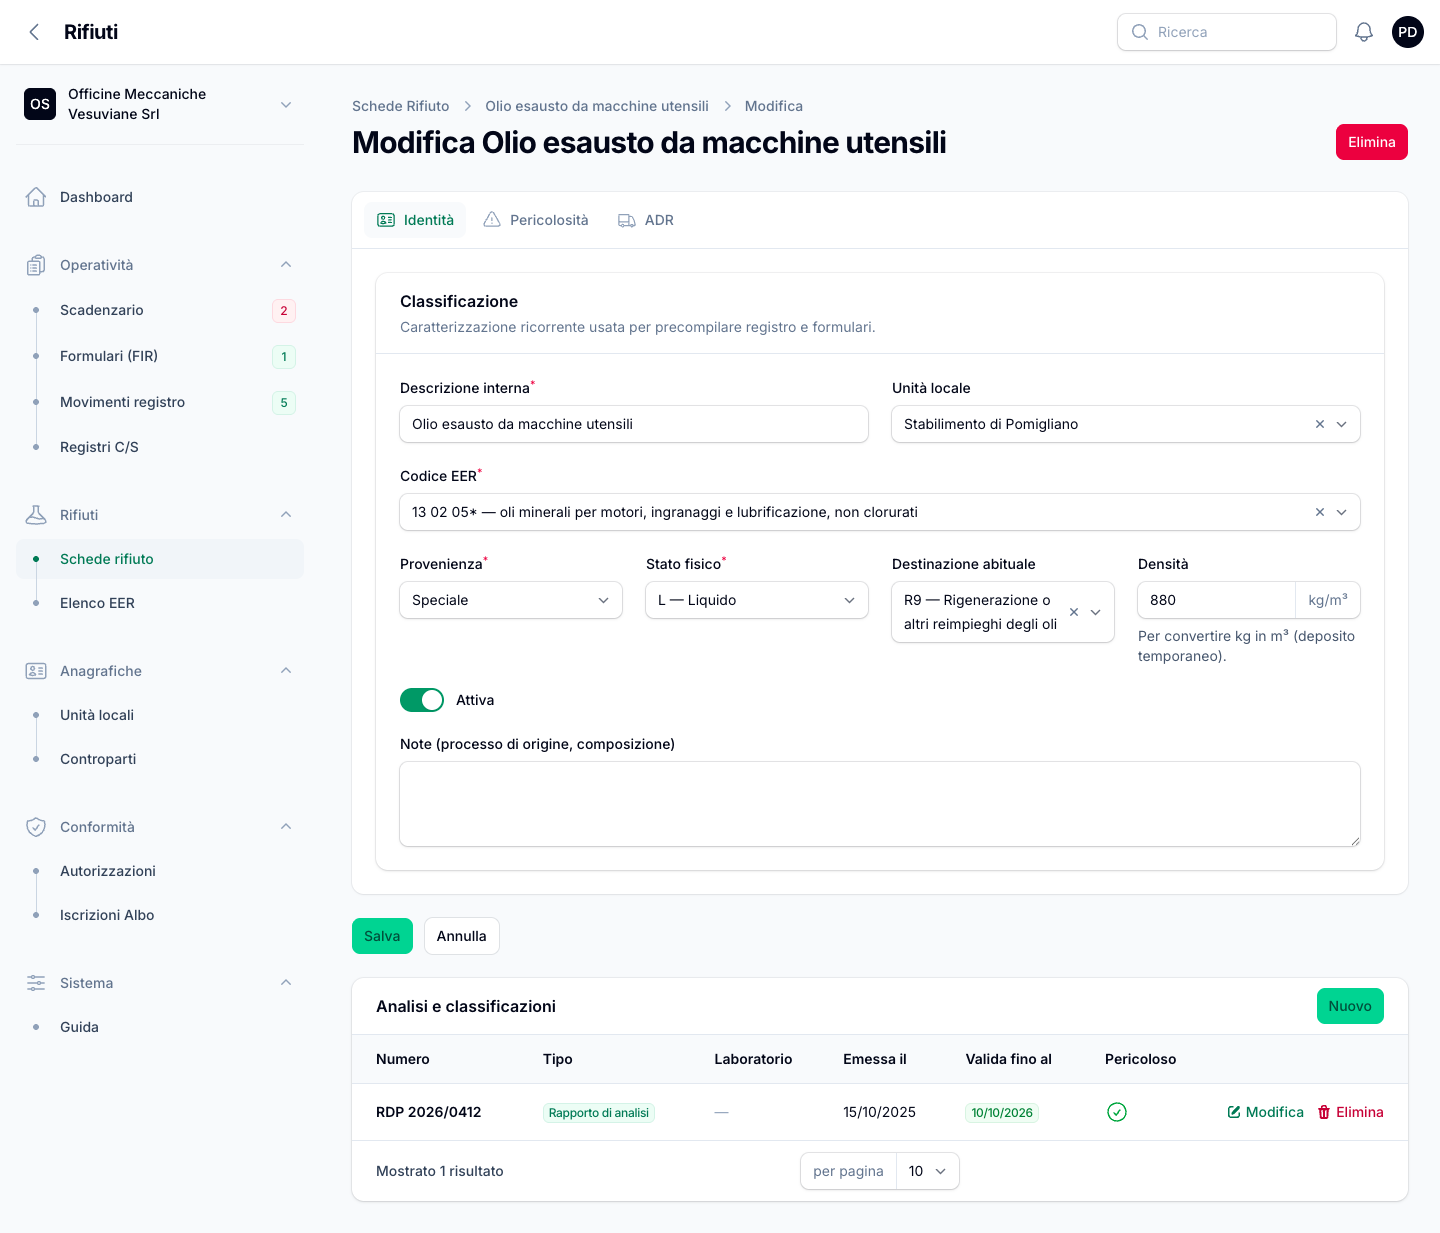Switch to the Pericolosità tab
The width and height of the screenshot is (1440, 1233).
click(536, 220)
